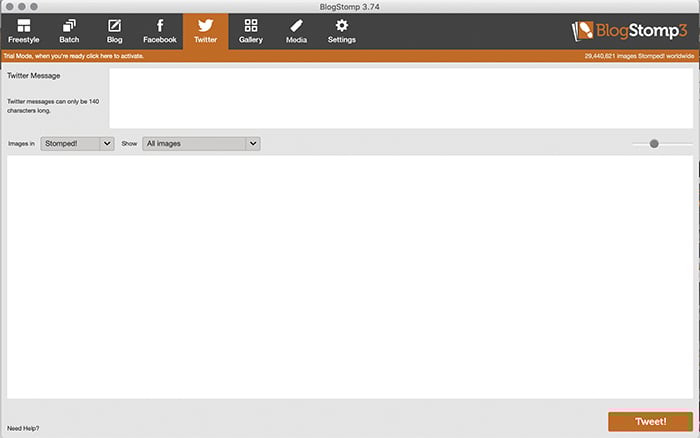Click the 140 characters limit note
This screenshot has width=700, height=438.
pos(53,106)
